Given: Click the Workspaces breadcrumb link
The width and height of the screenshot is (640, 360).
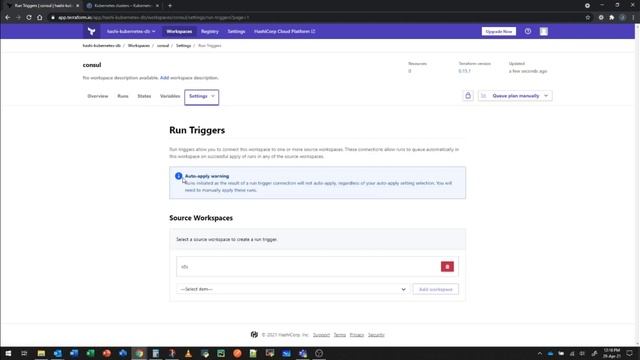Looking at the screenshot, I should (x=139, y=46).
